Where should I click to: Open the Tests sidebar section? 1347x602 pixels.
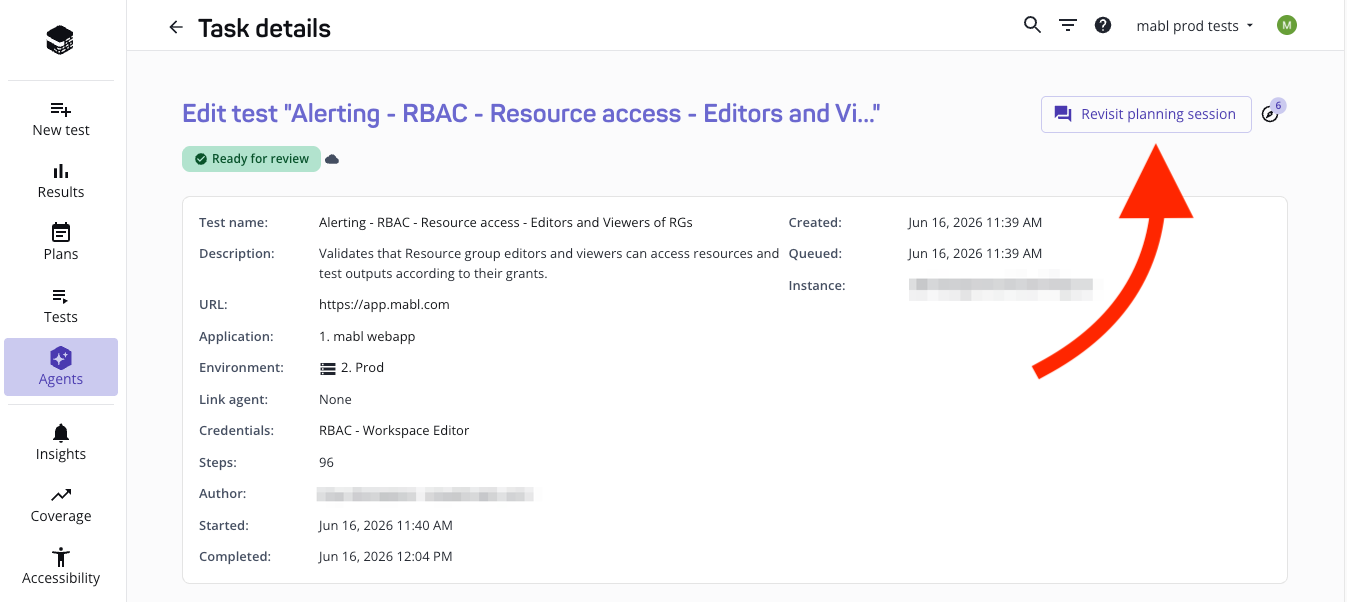(x=61, y=306)
